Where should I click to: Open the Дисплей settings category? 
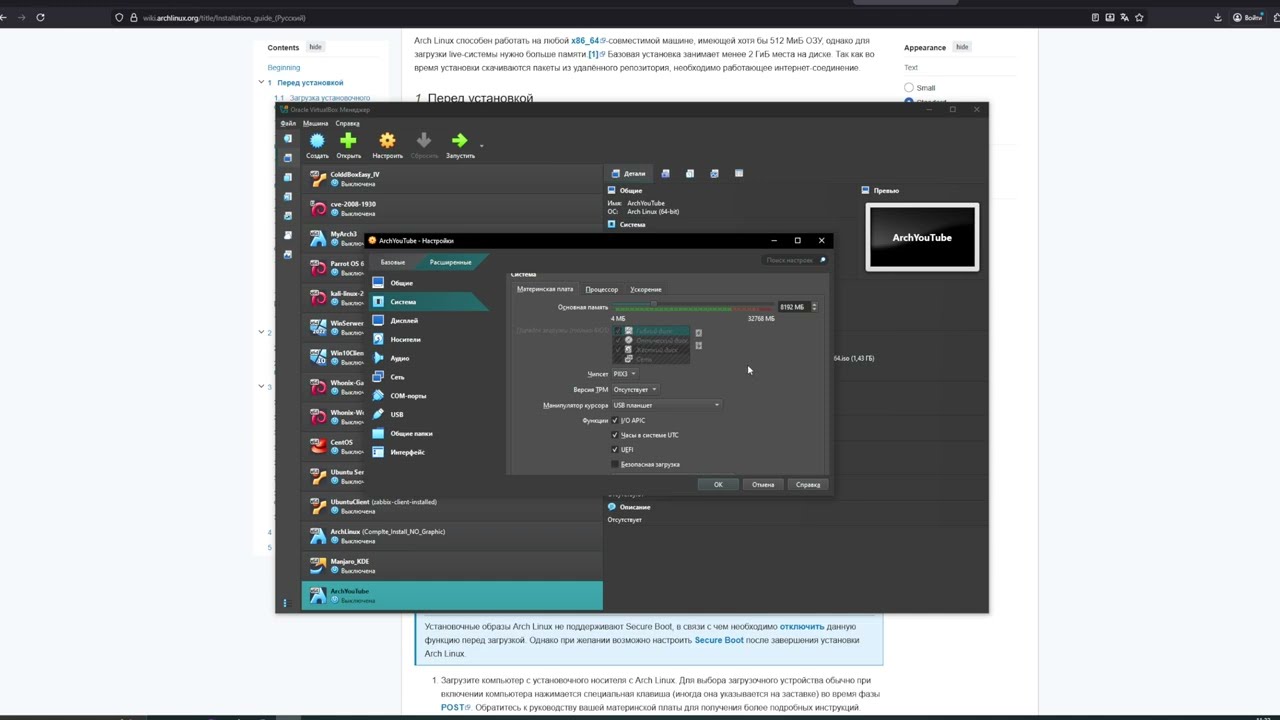427,321
